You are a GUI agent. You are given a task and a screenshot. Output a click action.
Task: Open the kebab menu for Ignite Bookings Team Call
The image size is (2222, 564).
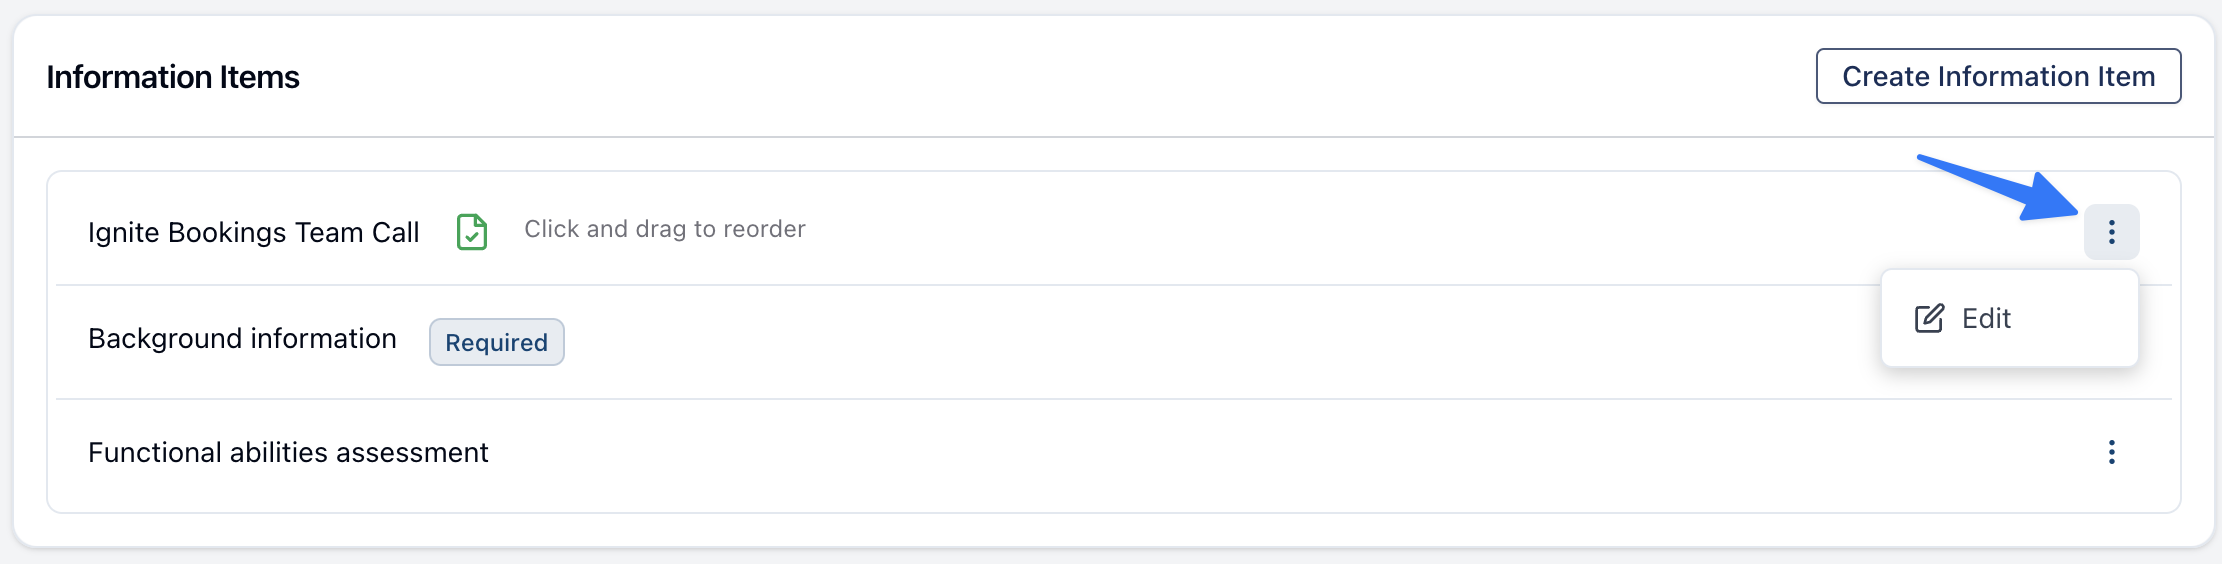pyautogui.click(x=2111, y=232)
